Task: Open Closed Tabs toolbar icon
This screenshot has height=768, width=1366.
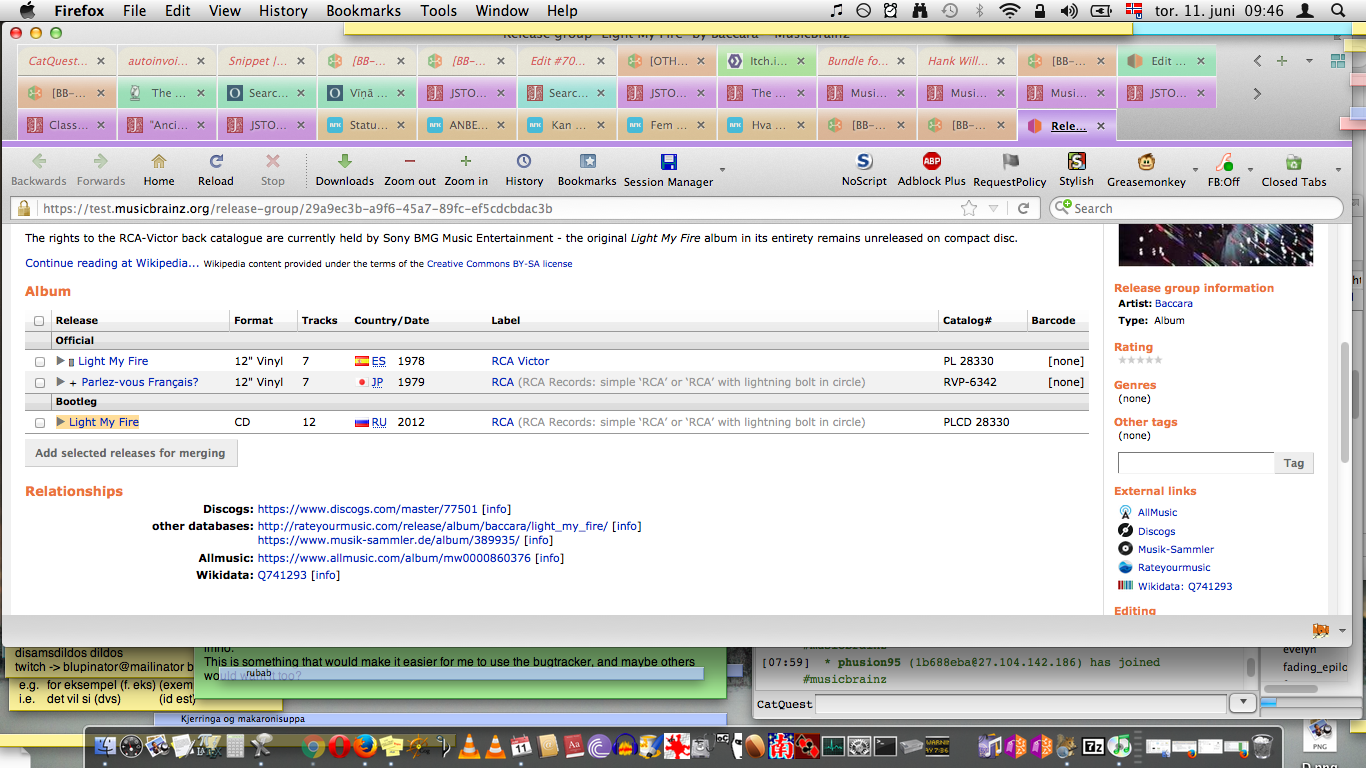Action: [1293, 161]
